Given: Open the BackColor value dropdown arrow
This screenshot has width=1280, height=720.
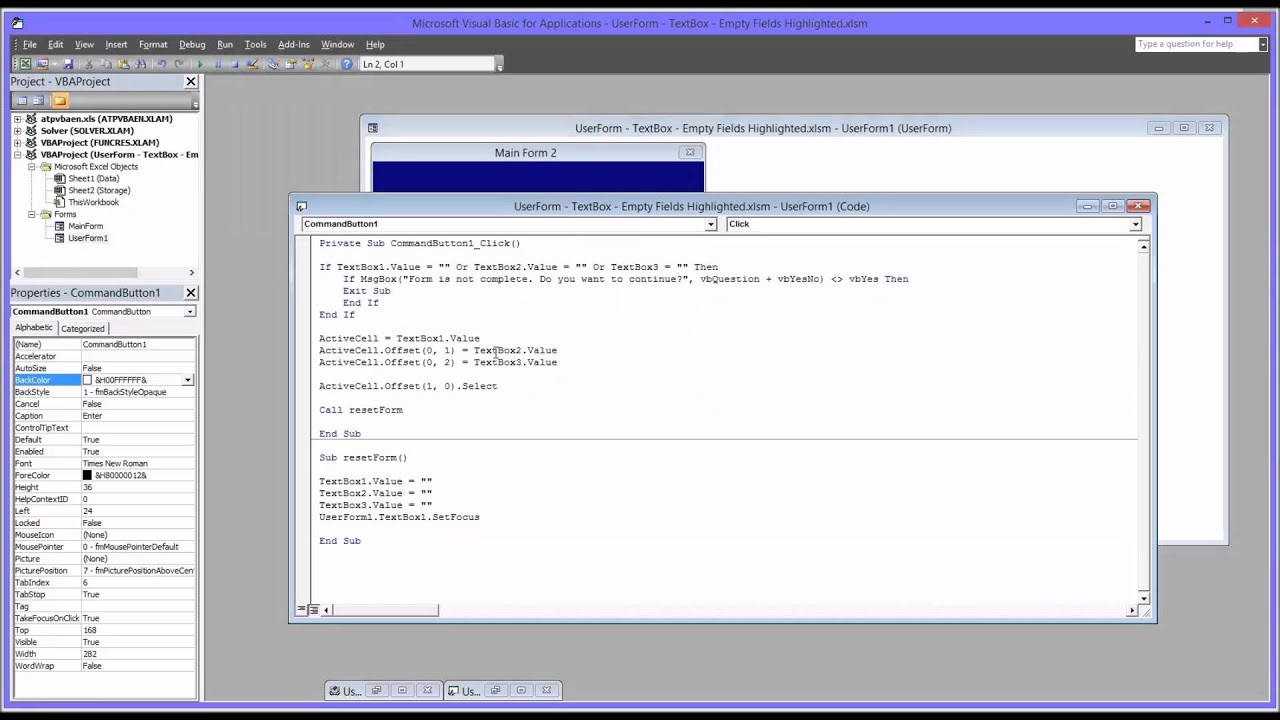Looking at the screenshot, I should (x=188, y=380).
